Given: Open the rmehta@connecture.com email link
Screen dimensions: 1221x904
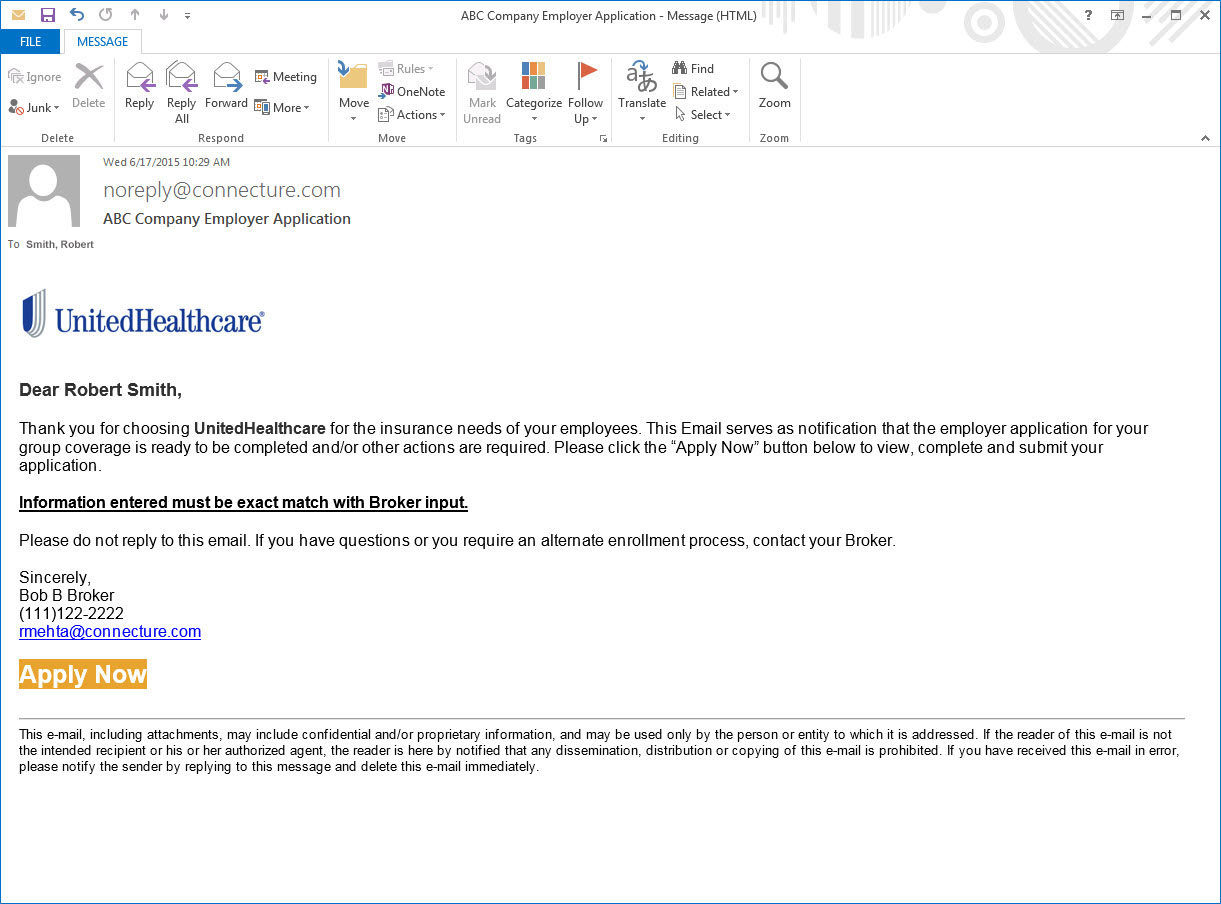Looking at the screenshot, I should click(110, 632).
